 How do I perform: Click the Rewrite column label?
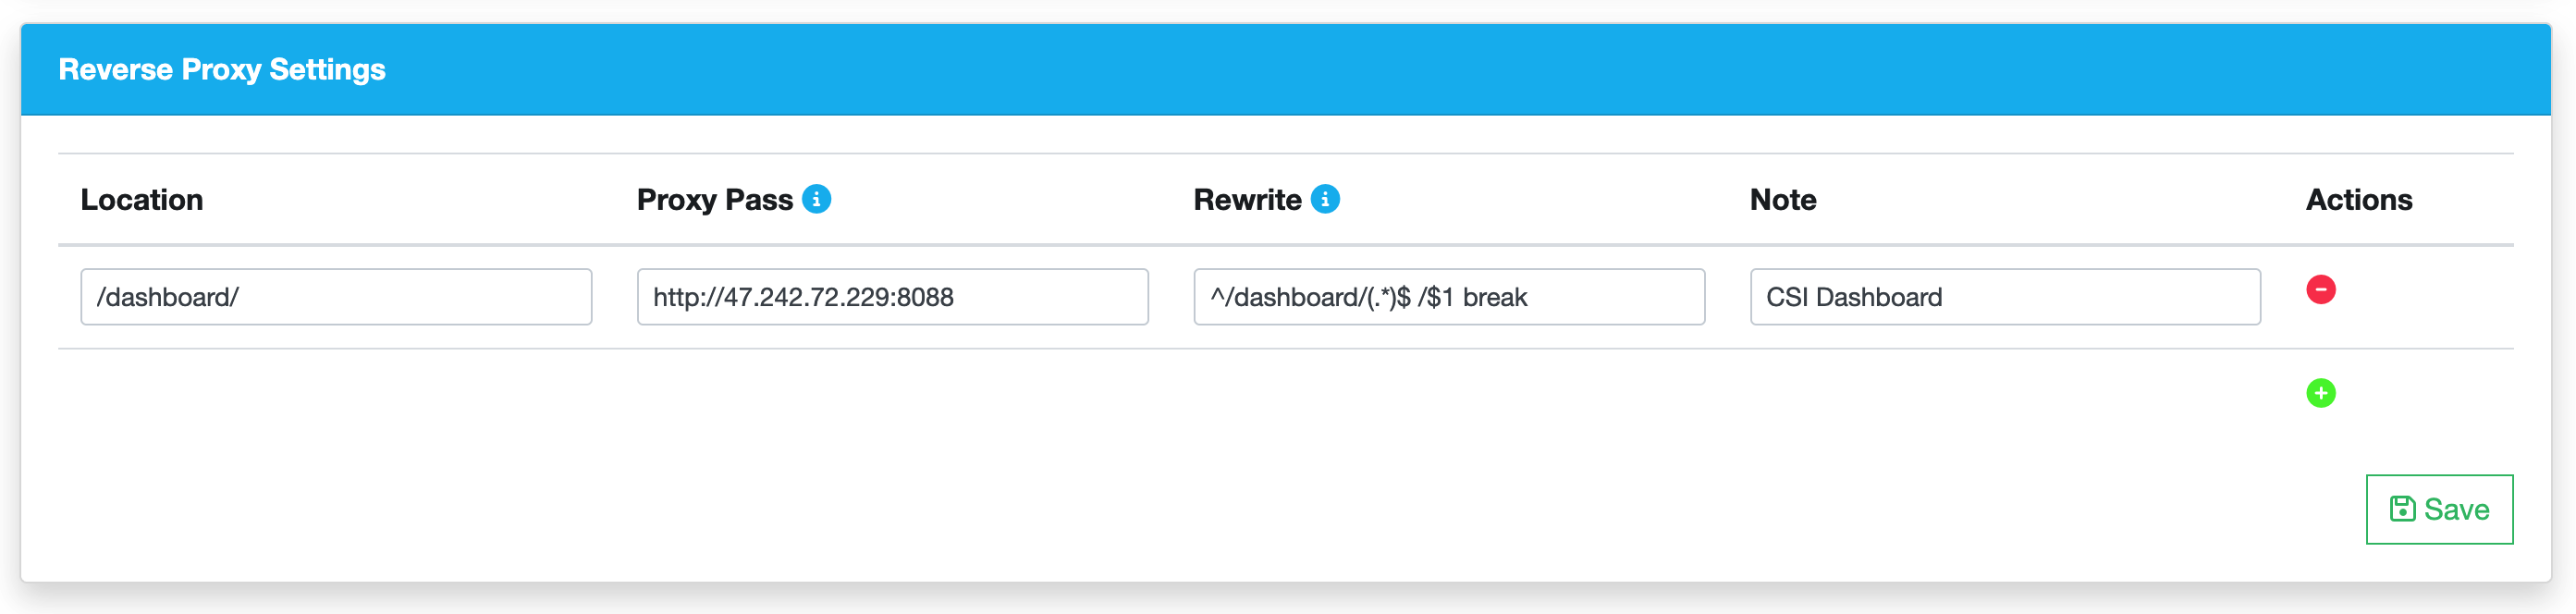point(1247,200)
